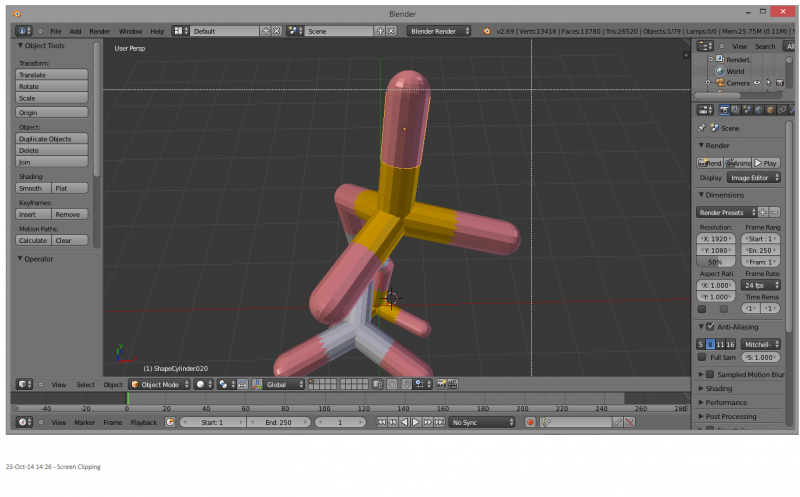Enable the Sampled Motion Blur checkbox

point(710,374)
